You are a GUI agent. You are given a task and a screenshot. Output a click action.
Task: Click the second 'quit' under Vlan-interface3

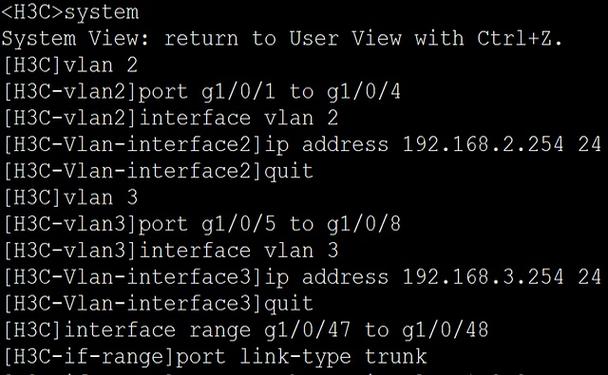(x=288, y=304)
